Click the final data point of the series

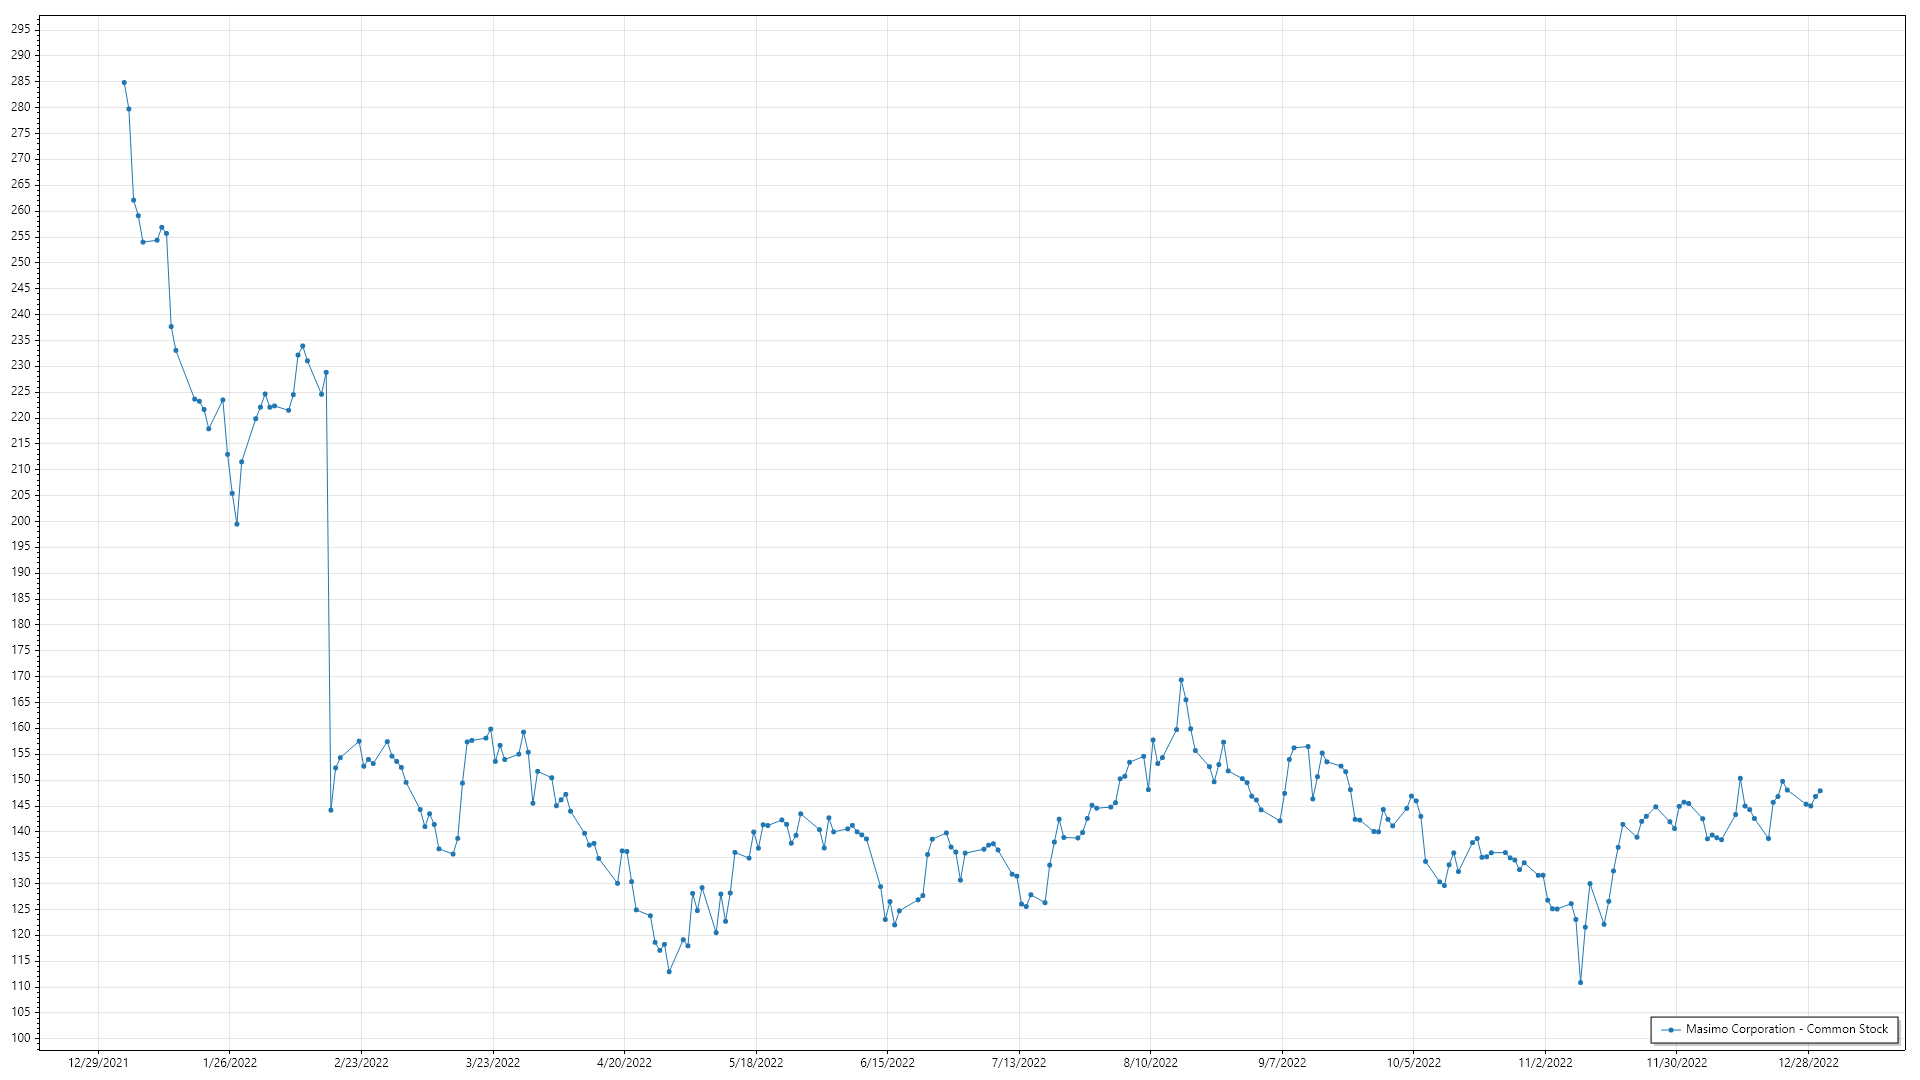[x=1819, y=791]
